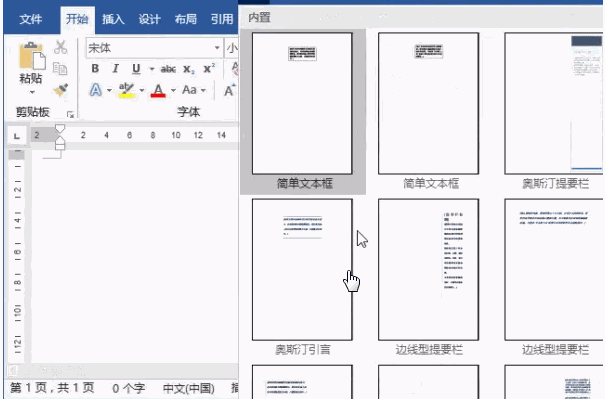Viewport: 605px width, 399px height.
Task: Select the Cut scissors icon
Action: click(x=61, y=47)
